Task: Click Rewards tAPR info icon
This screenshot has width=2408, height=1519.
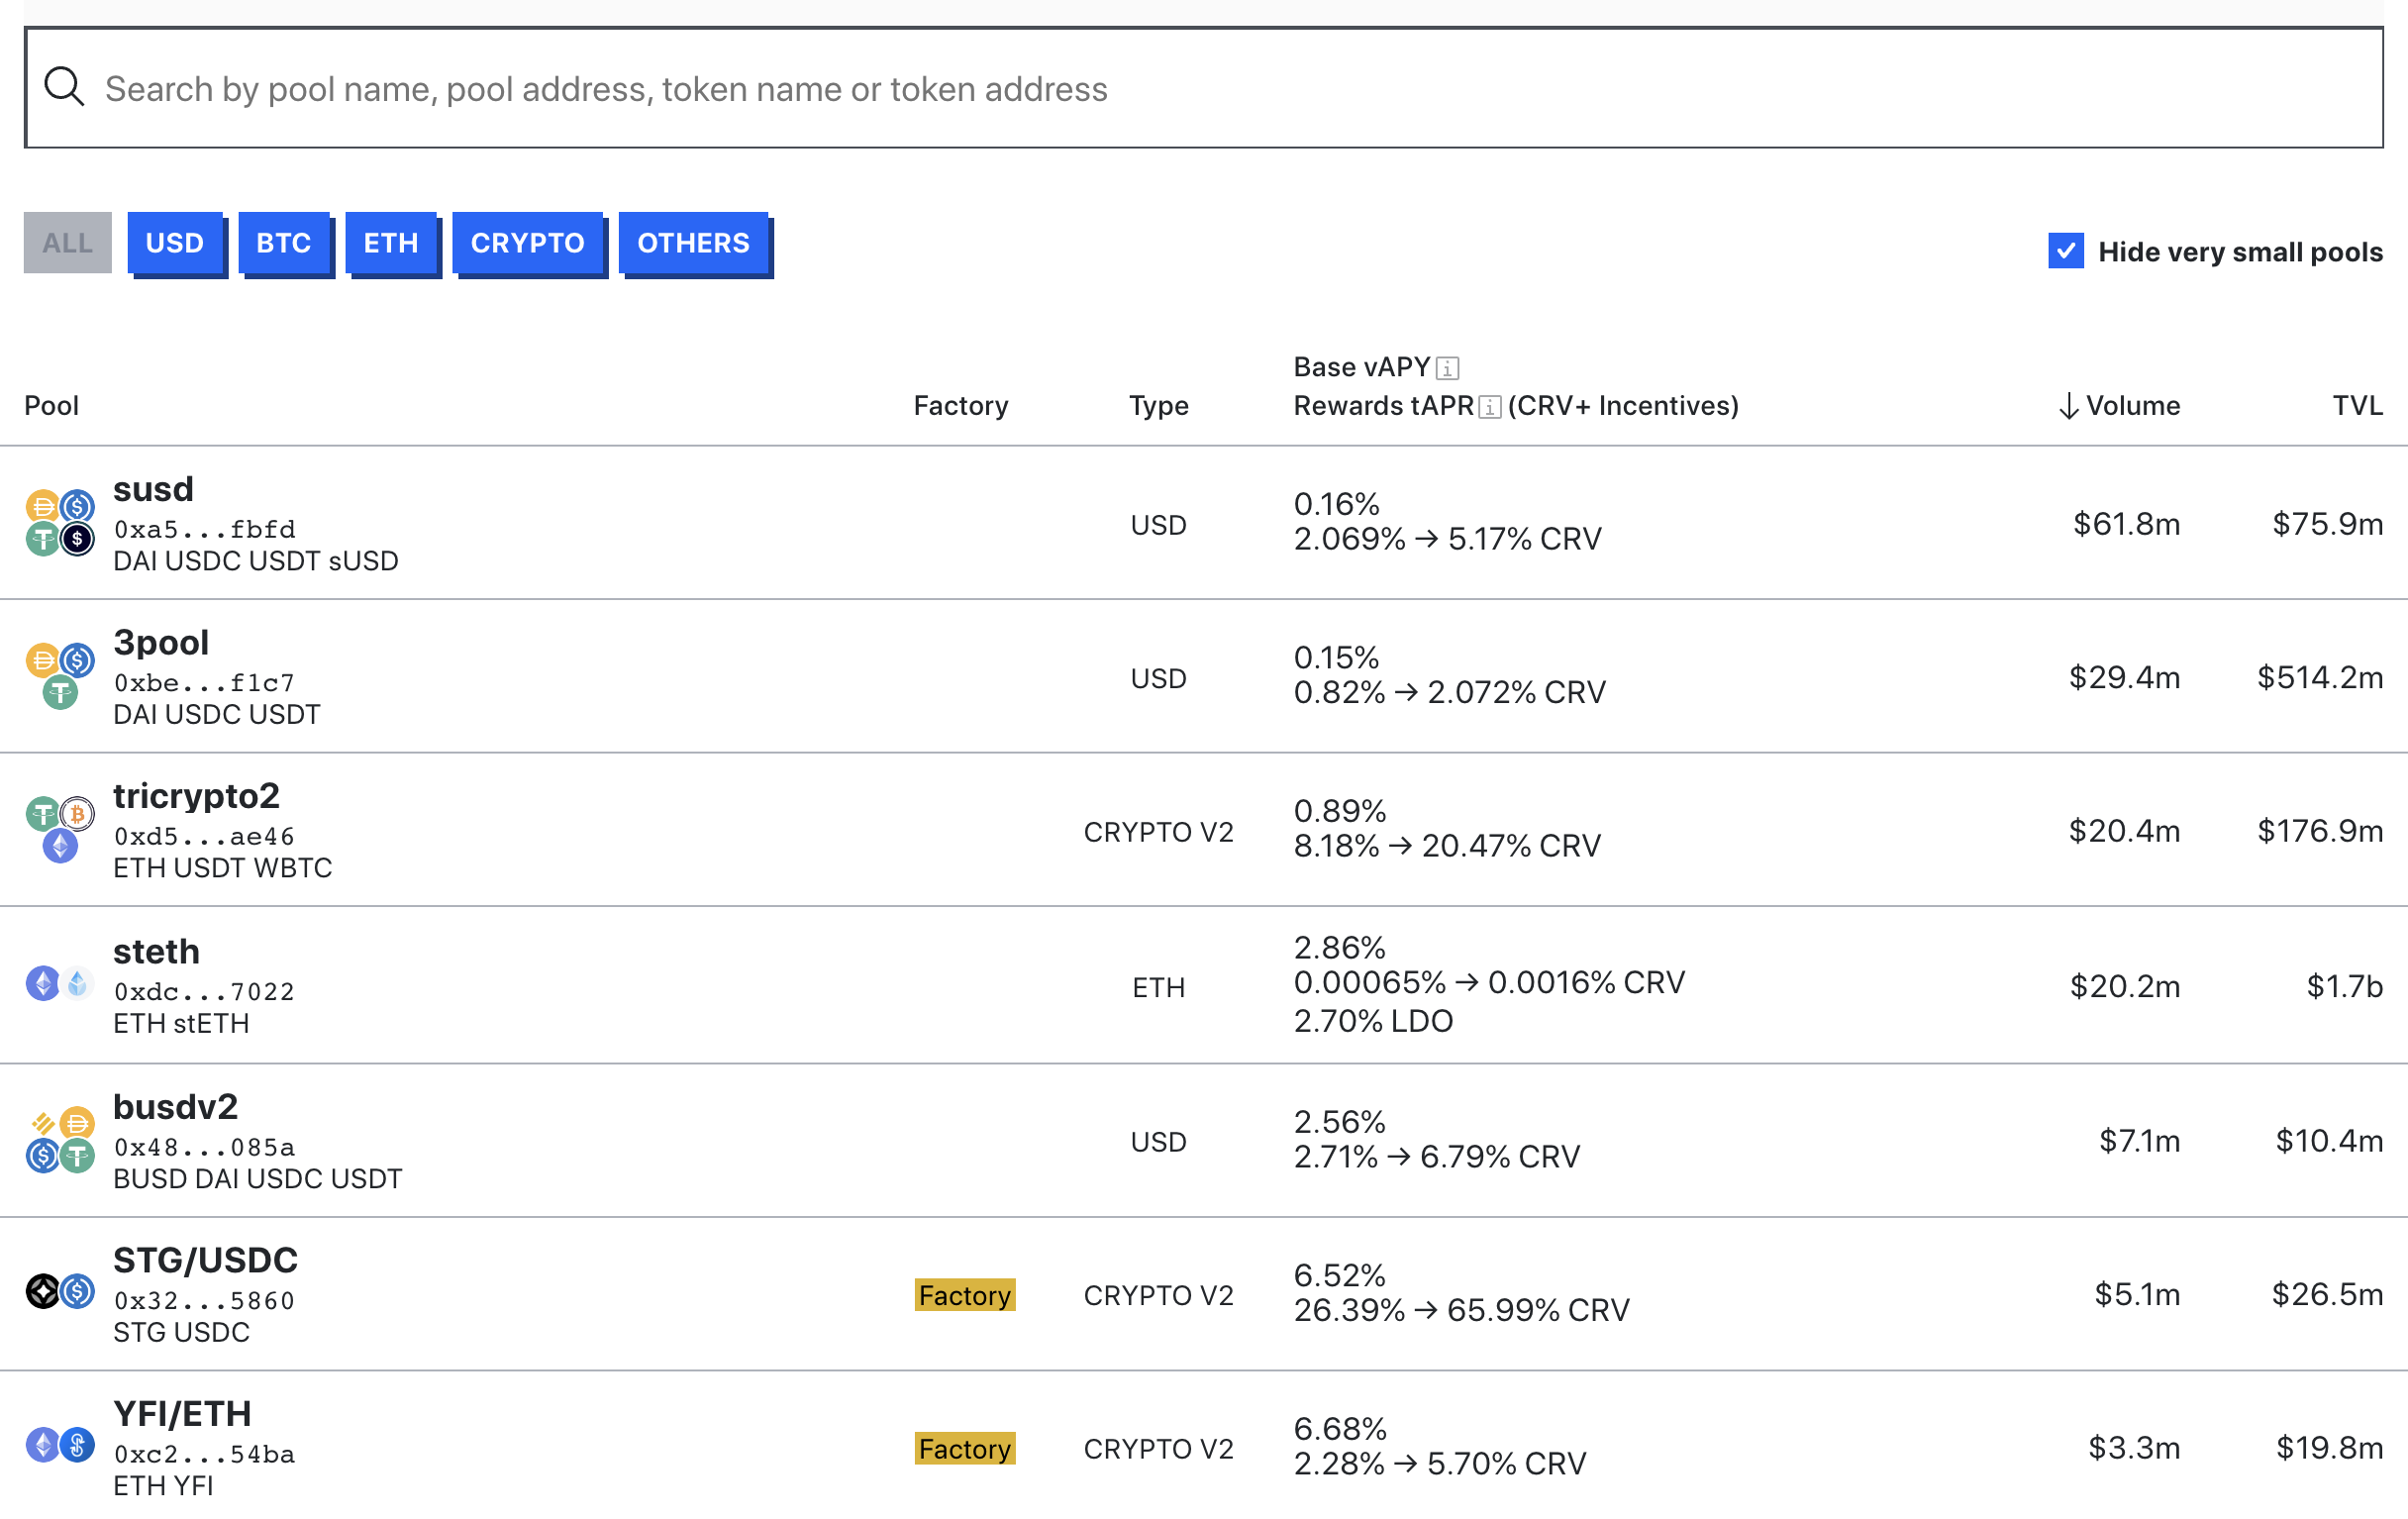Action: click(x=1489, y=407)
